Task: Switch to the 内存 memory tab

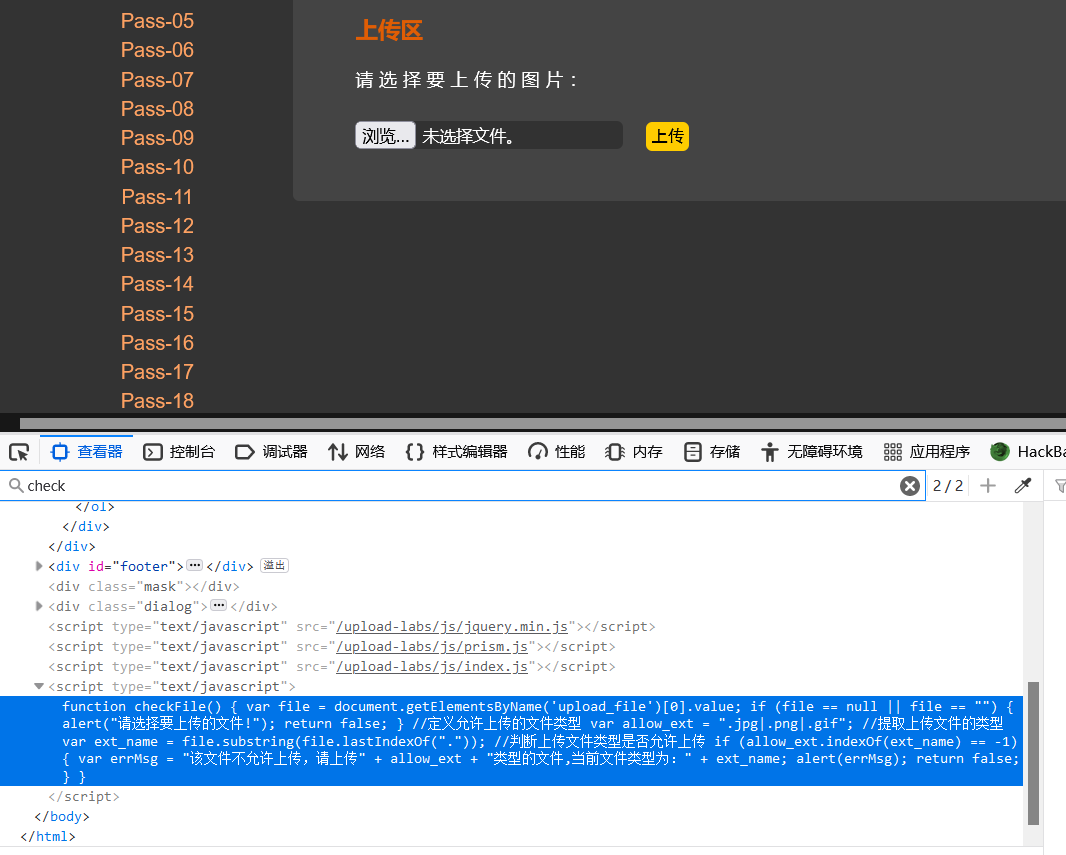Action: click(634, 452)
